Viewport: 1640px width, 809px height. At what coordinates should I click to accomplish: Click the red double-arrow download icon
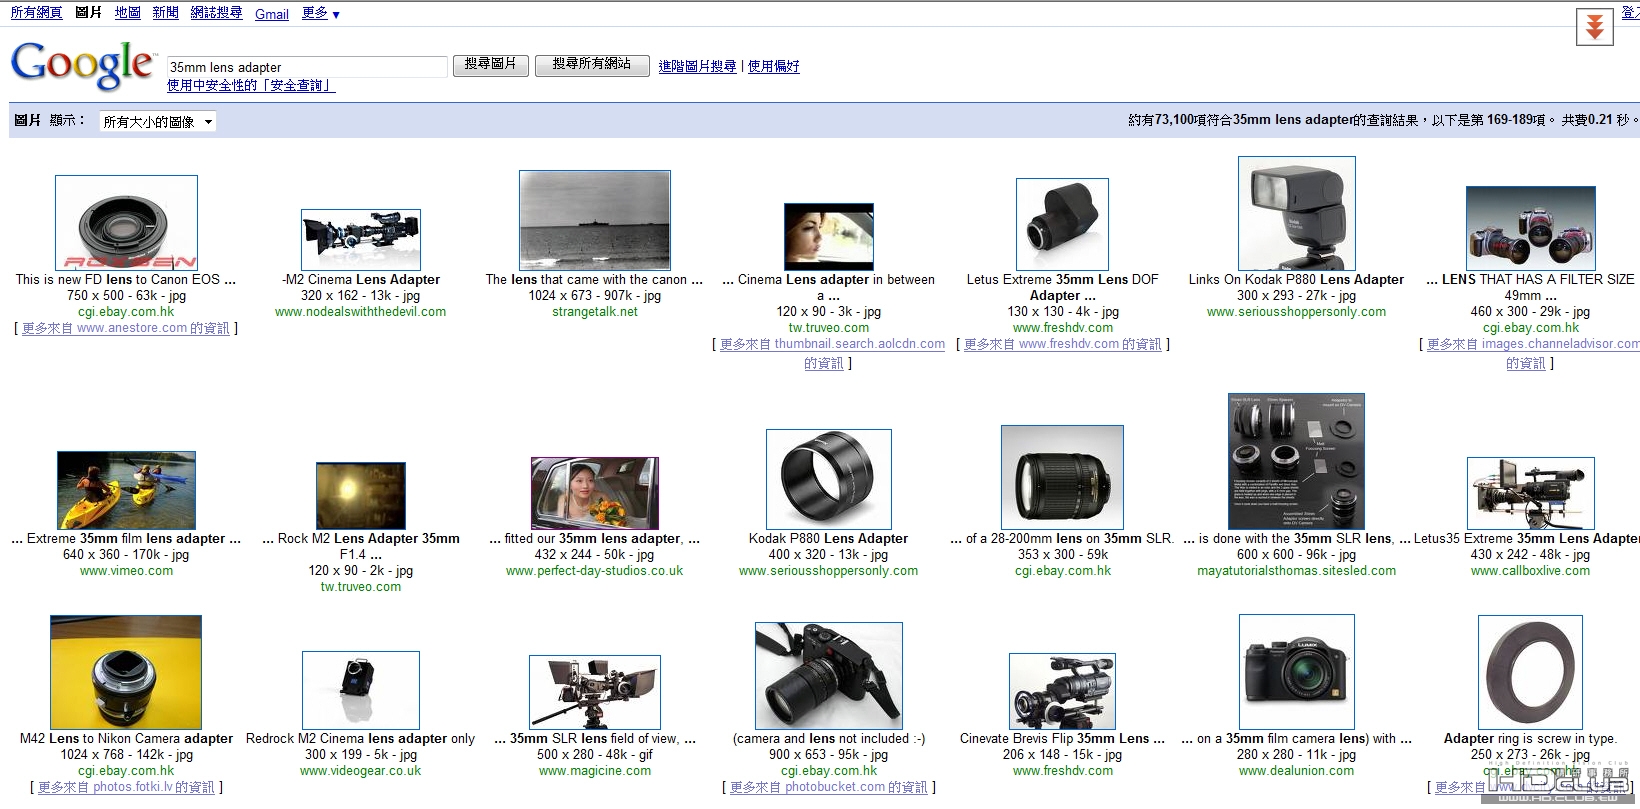pyautogui.click(x=1595, y=27)
